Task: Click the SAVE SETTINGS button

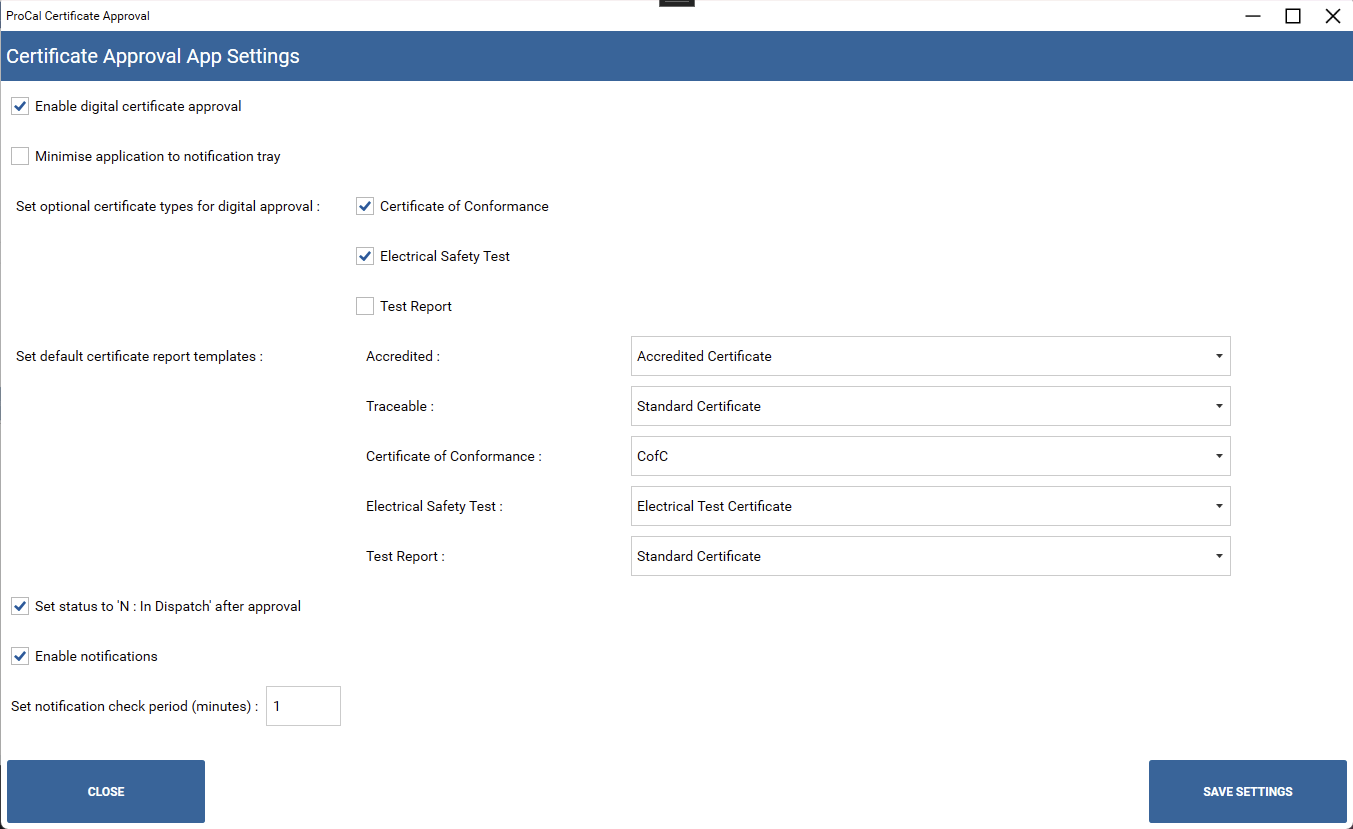Action: [1247, 791]
